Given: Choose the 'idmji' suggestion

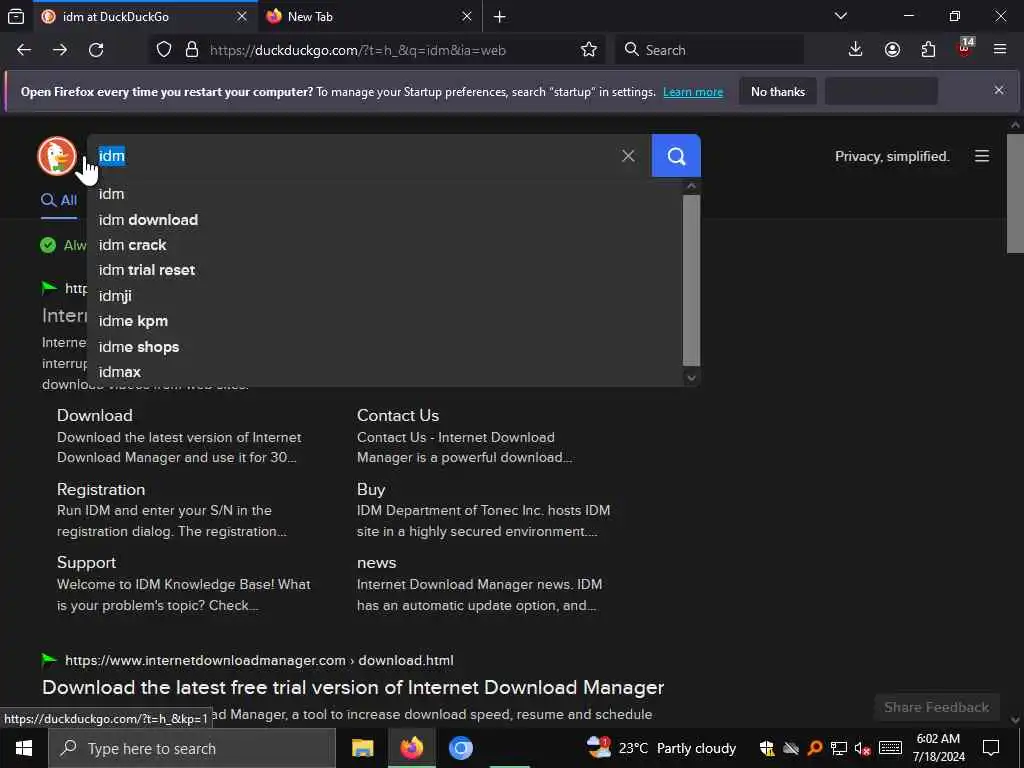Looking at the screenshot, I should [385, 296].
